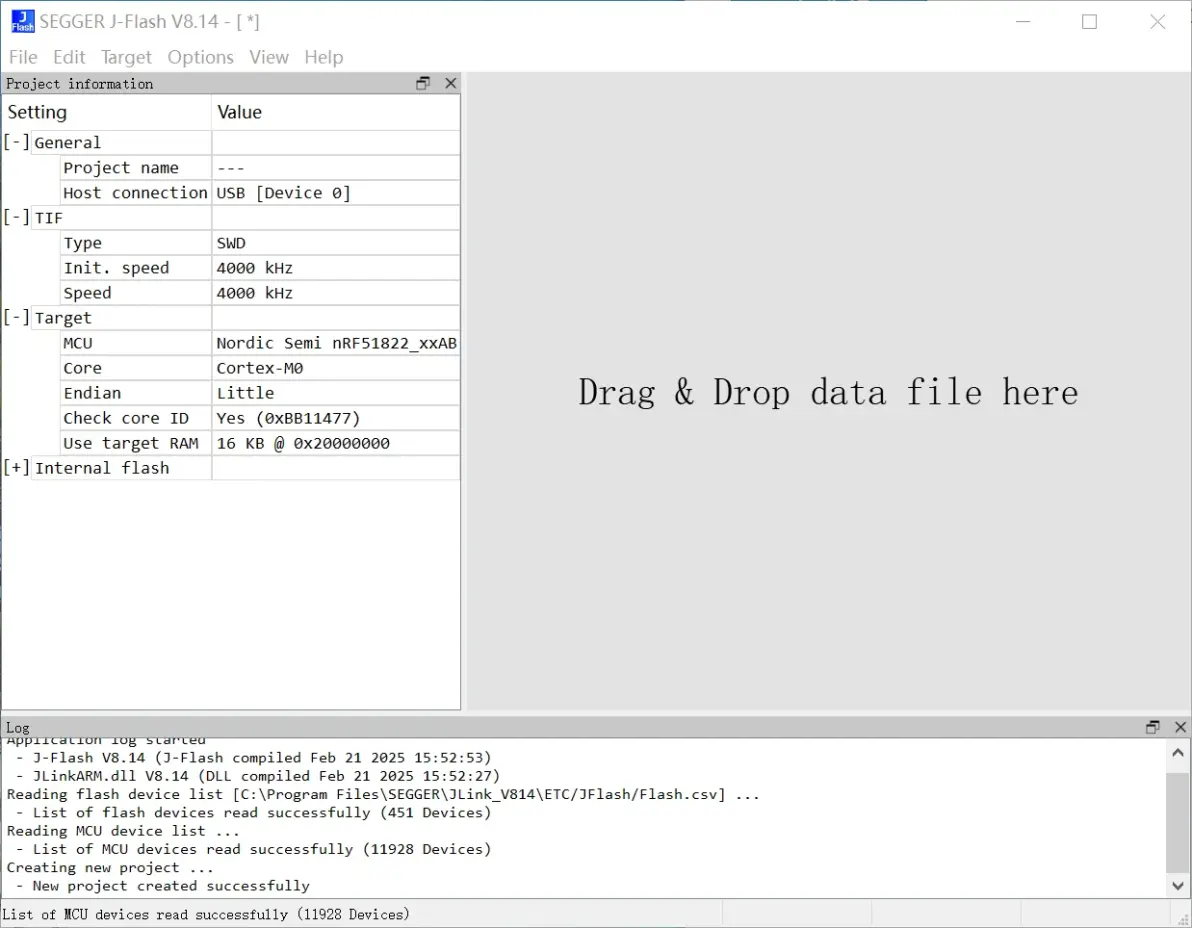Screen dimensions: 1192x928
Task: Select the Project name row
Action: (260, 168)
